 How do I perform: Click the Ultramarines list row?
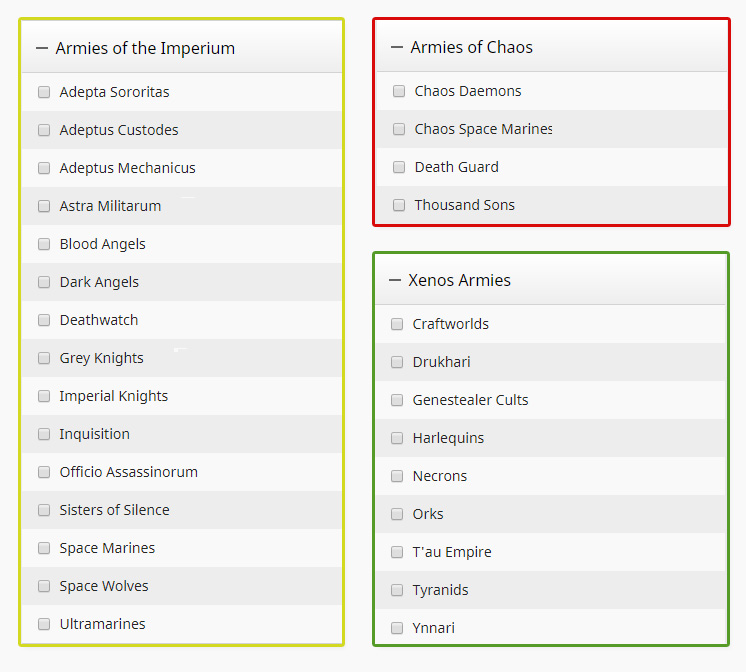[x=182, y=624]
